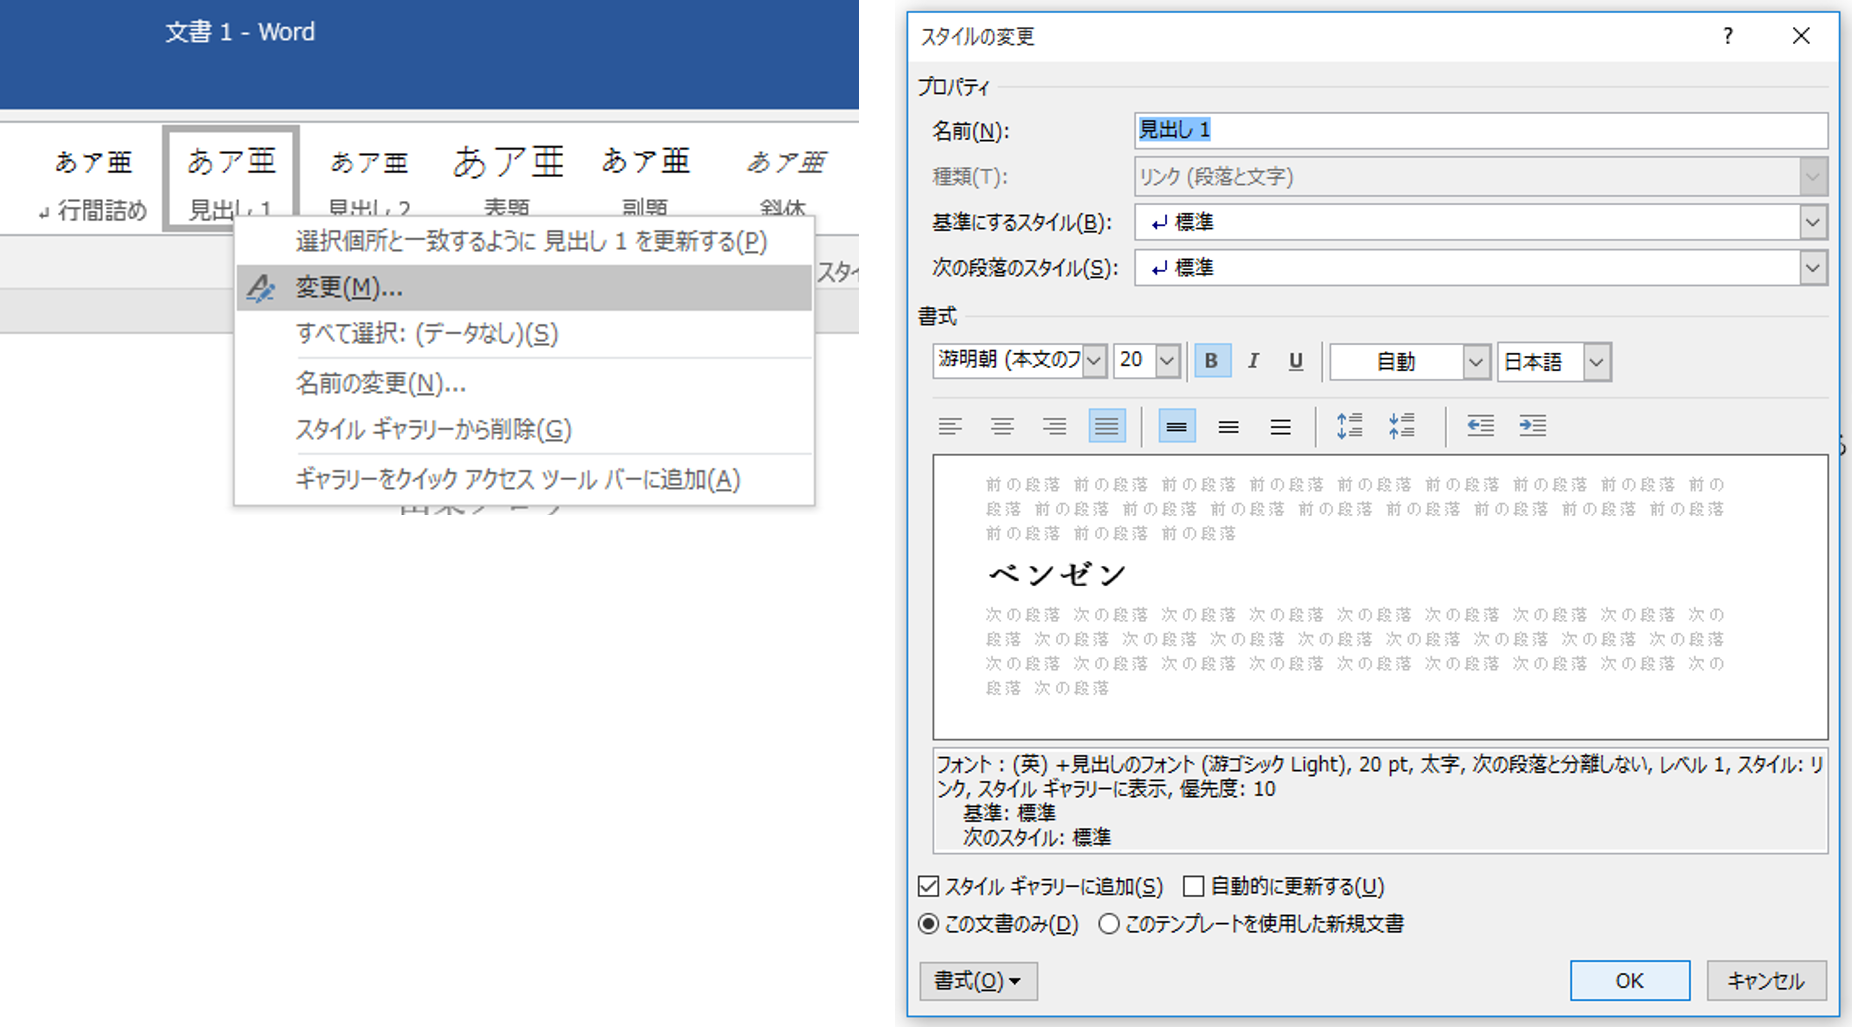1852x1027 pixels.
Task: Select 見出し 2 style in gallery
Action: [x=369, y=180]
